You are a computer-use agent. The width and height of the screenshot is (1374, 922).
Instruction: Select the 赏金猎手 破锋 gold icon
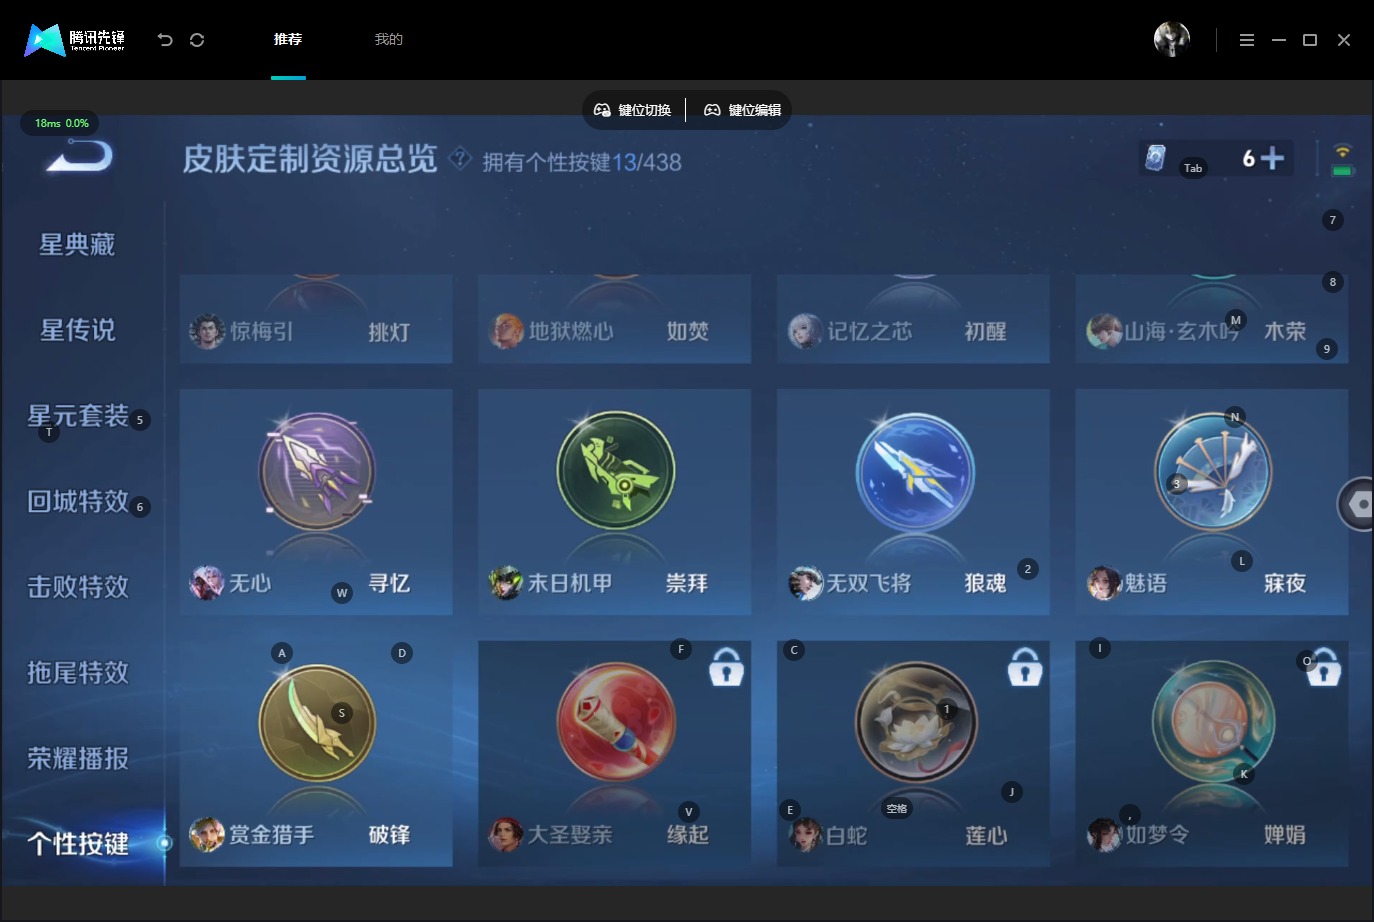(x=316, y=722)
